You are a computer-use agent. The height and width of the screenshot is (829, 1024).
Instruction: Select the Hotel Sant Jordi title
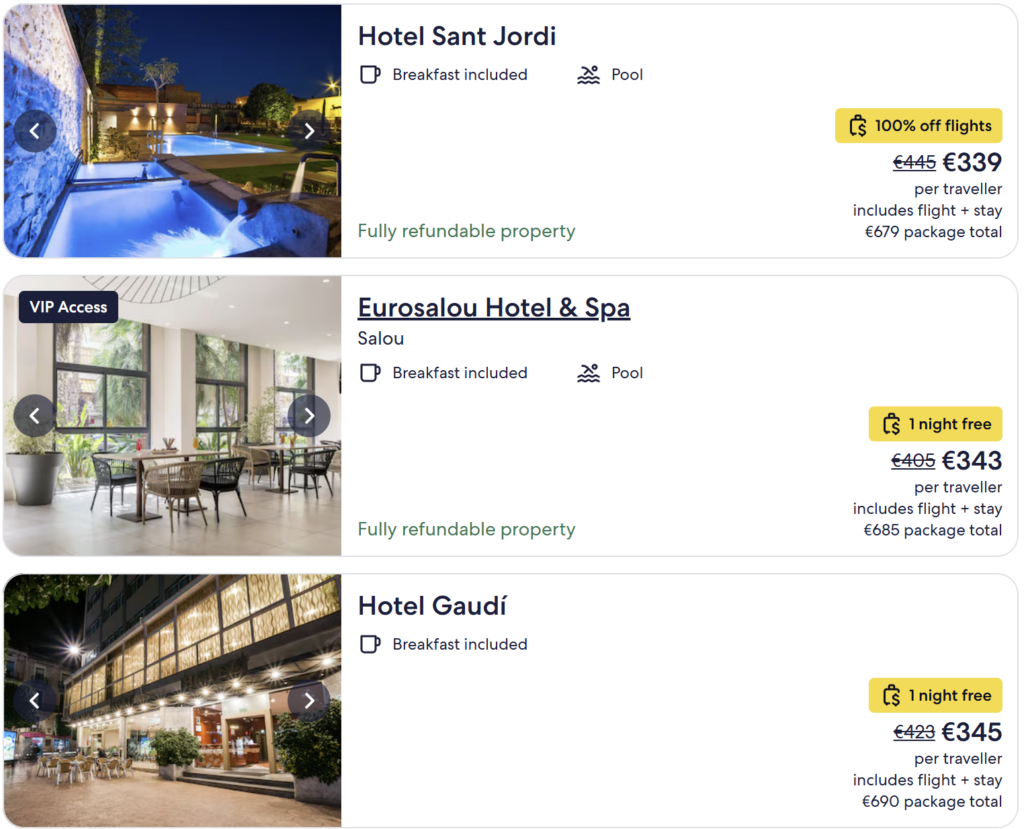[x=457, y=36]
